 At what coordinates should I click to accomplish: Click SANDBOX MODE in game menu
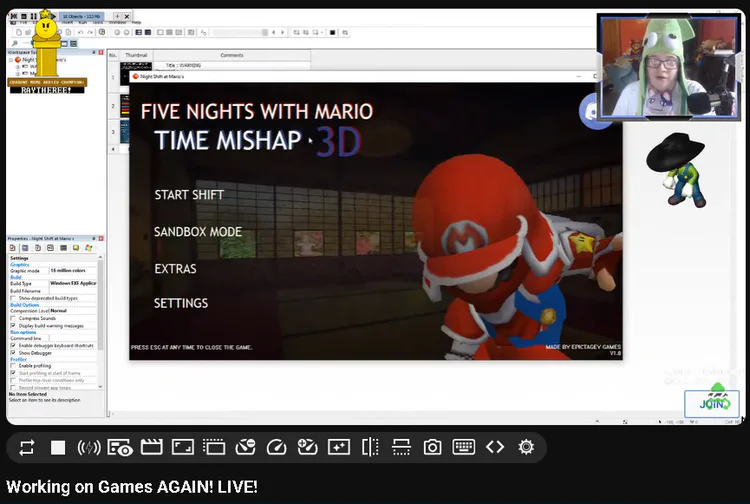coord(198,232)
